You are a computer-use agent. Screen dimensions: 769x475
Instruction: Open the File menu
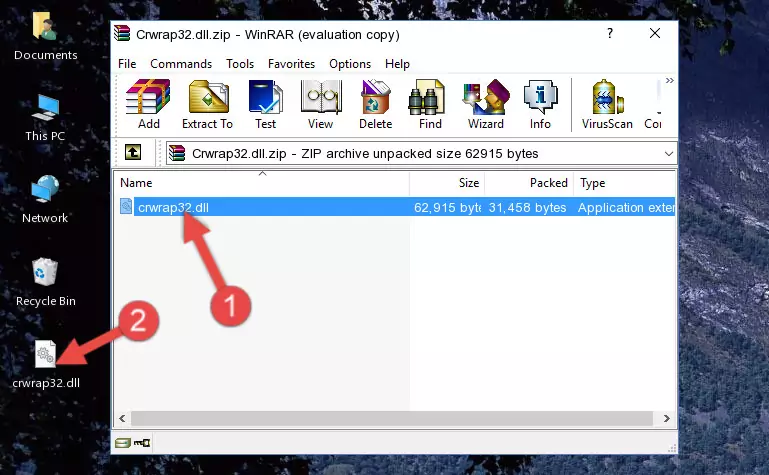(127, 64)
